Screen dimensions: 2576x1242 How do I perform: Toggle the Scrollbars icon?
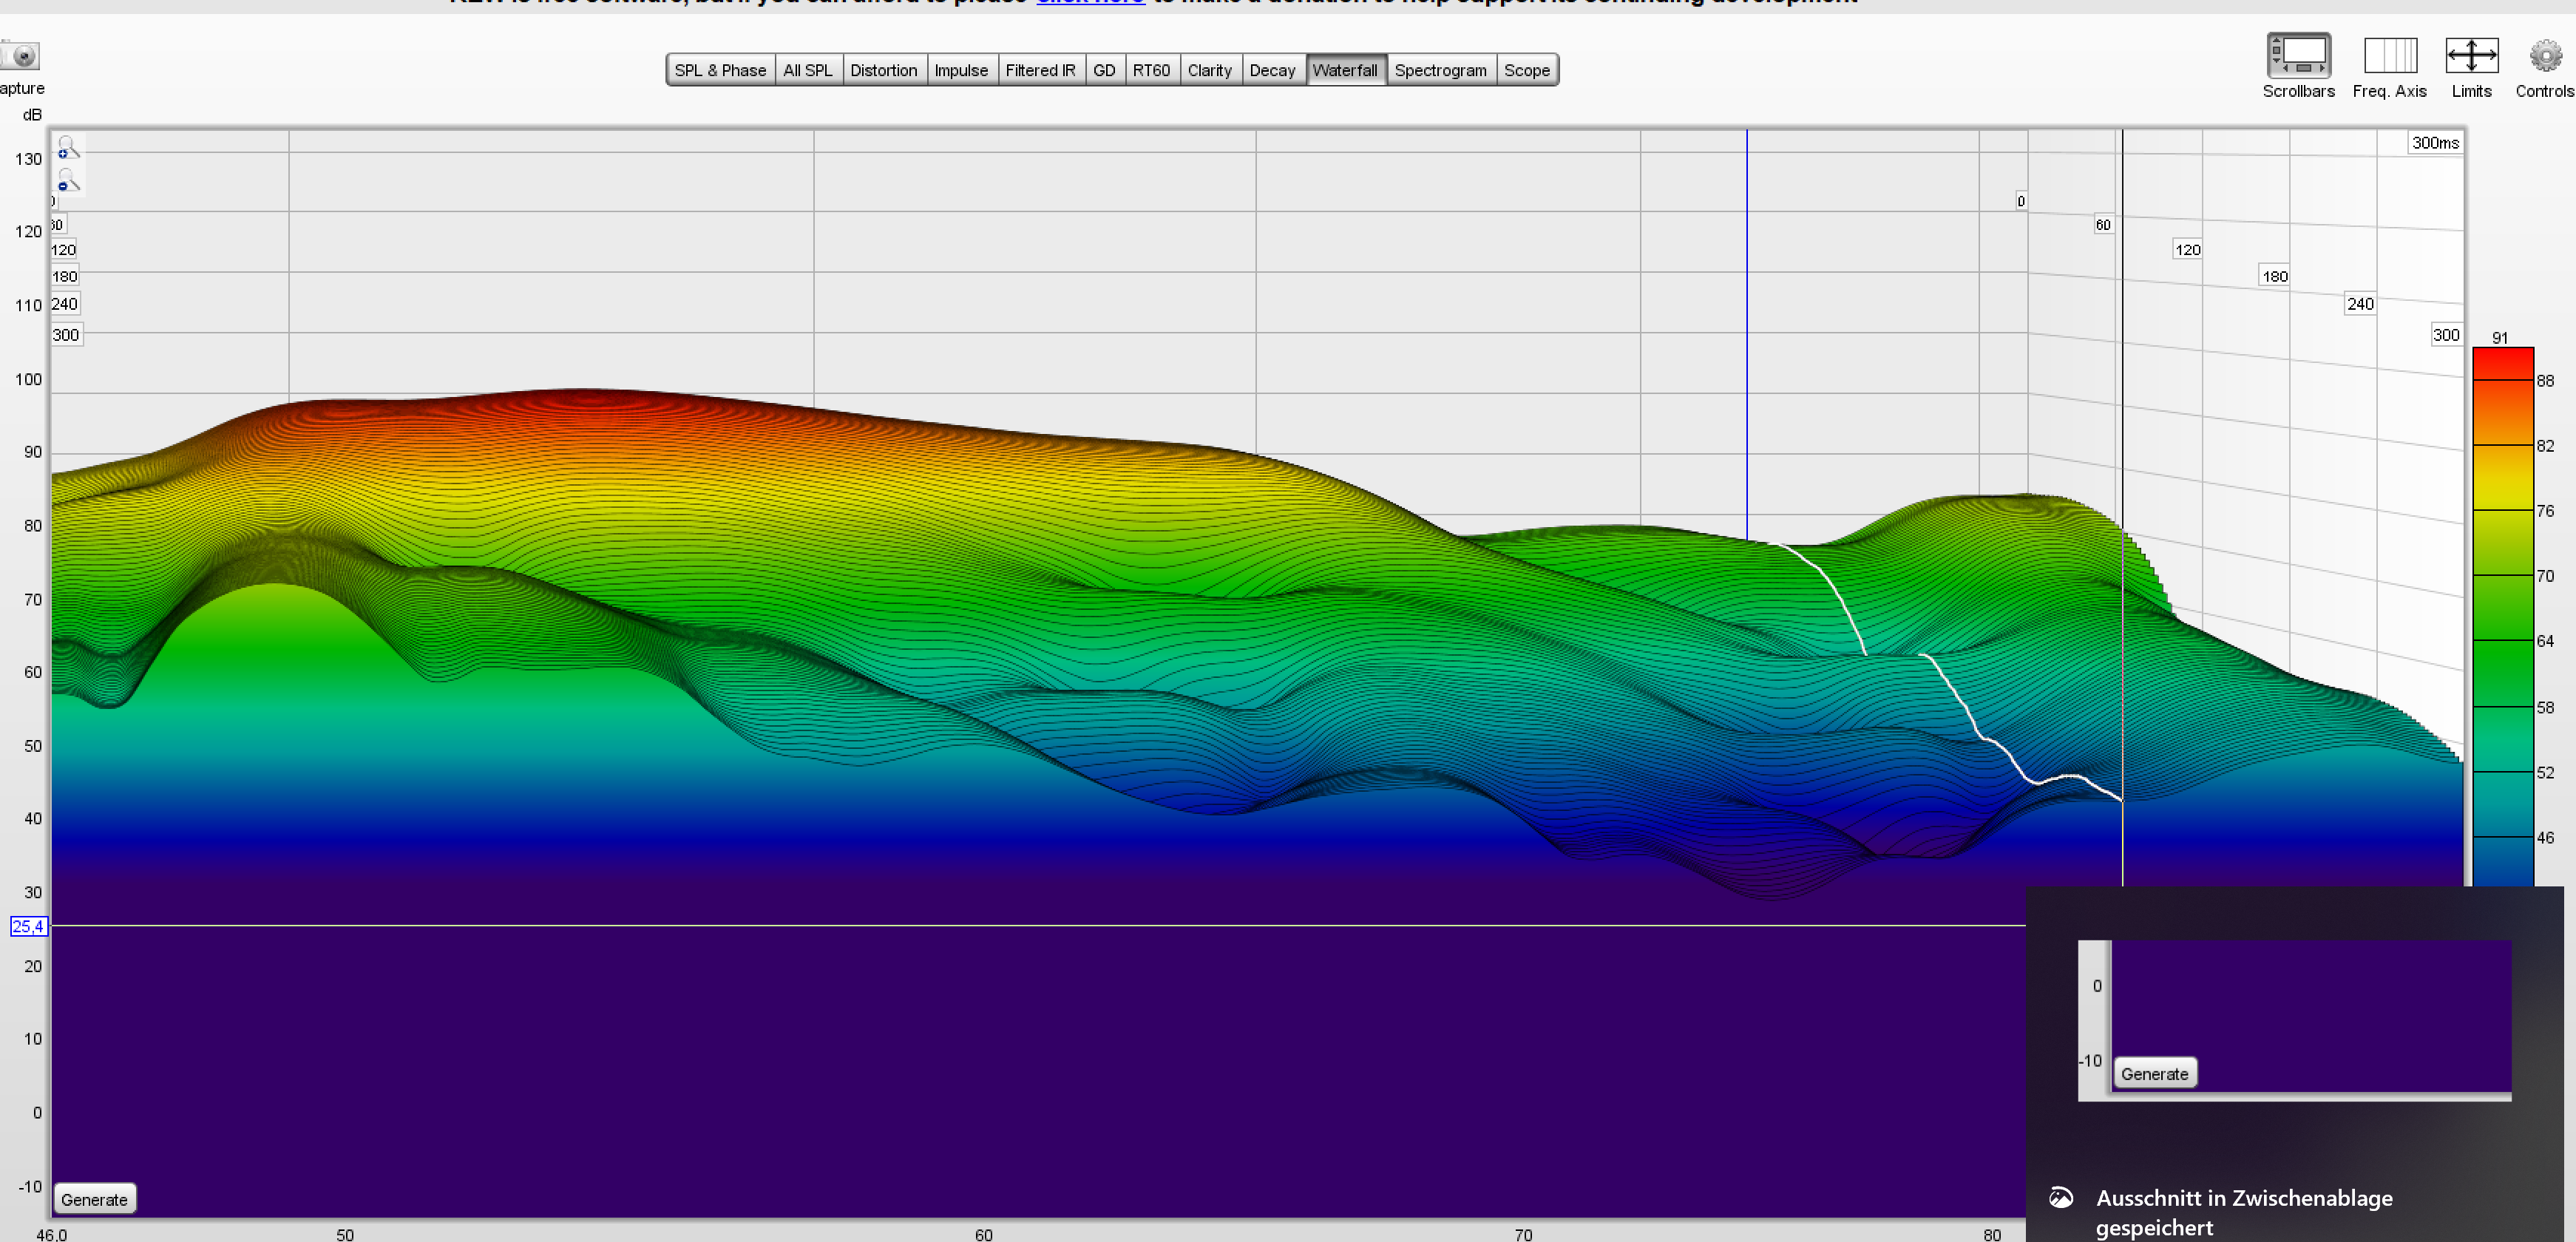[2298, 56]
